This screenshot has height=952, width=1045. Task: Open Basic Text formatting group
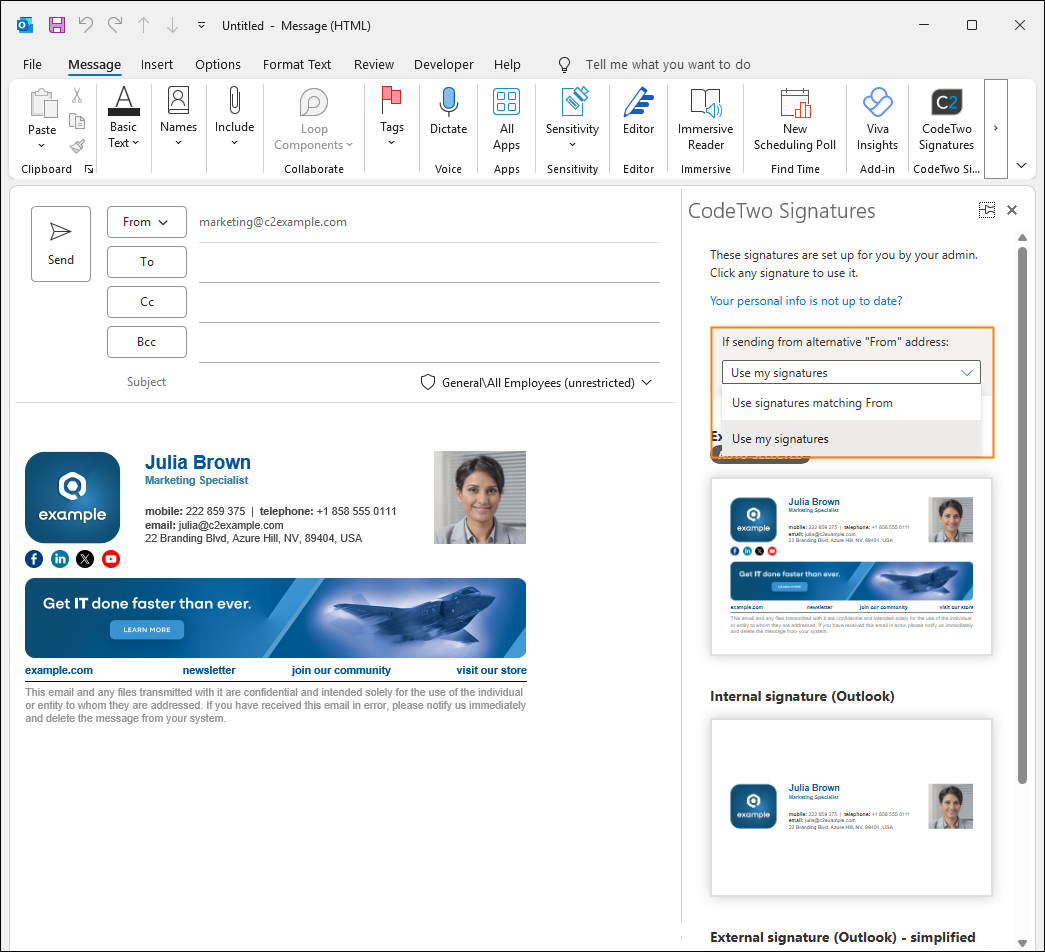pyautogui.click(x=124, y=118)
